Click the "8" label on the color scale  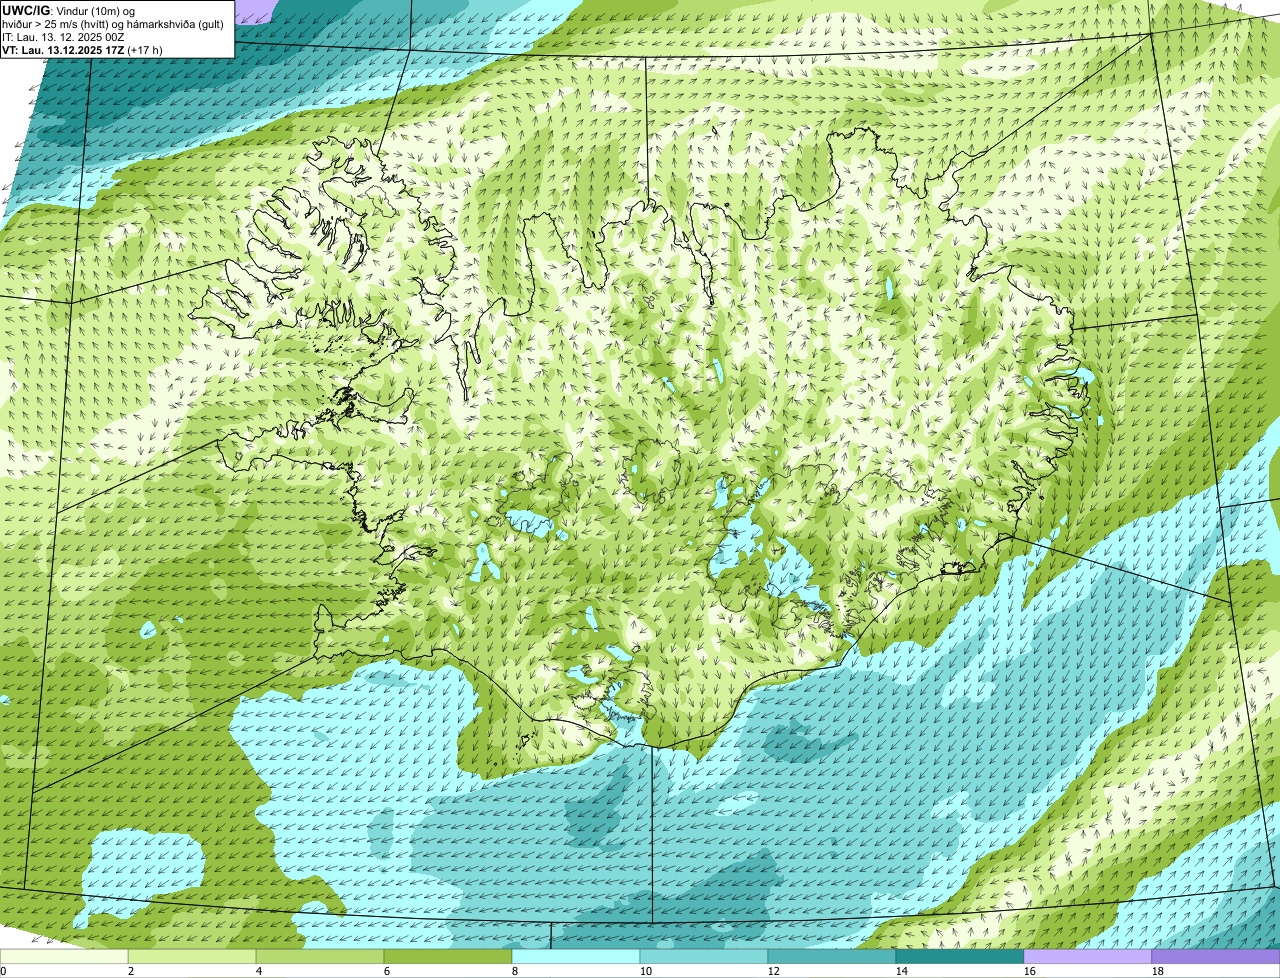(515, 971)
